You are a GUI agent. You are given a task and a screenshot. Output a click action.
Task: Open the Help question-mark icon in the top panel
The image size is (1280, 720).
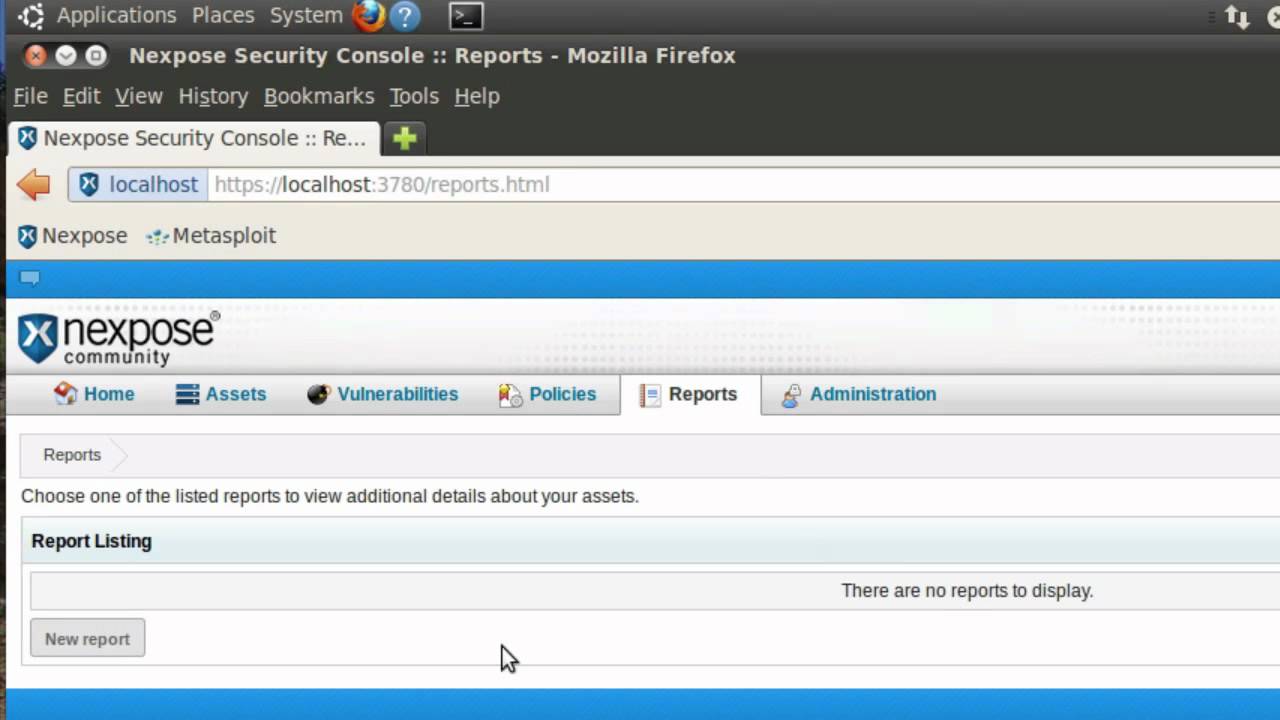coord(404,16)
